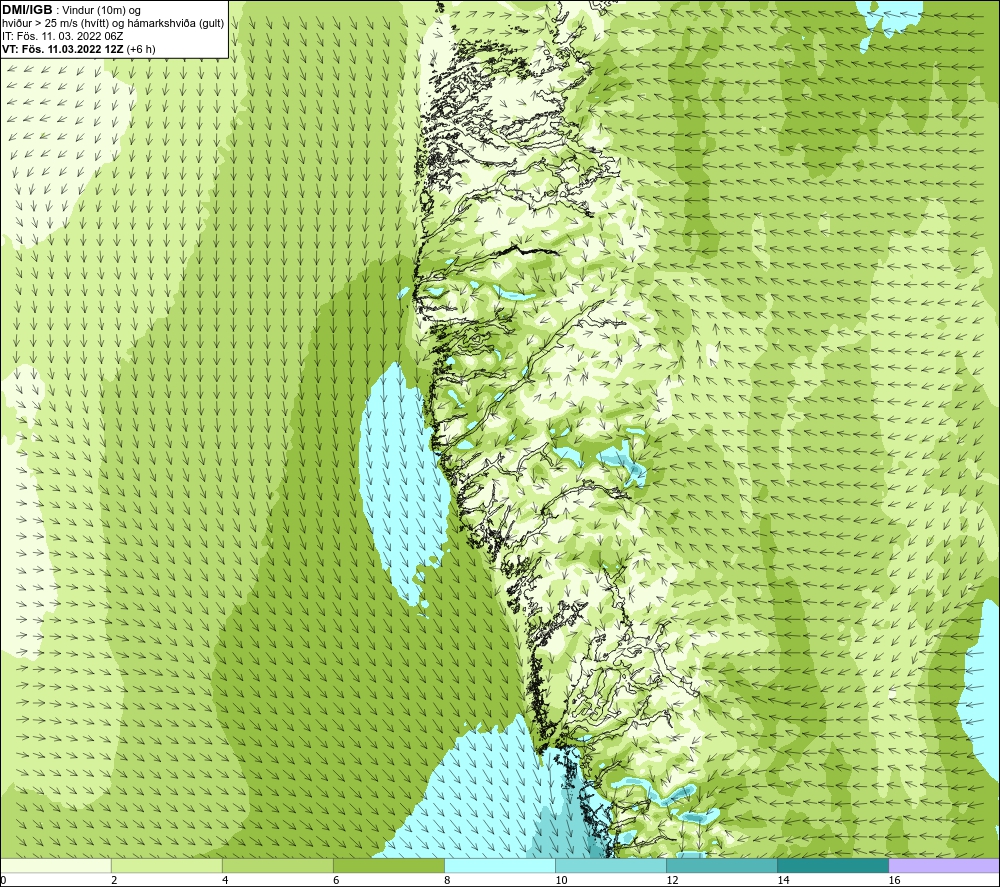Click the 'DMI/IGB : Vindur (10m) og' title line
The height and width of the screenshot is (887, 1000).
[71, 10]
